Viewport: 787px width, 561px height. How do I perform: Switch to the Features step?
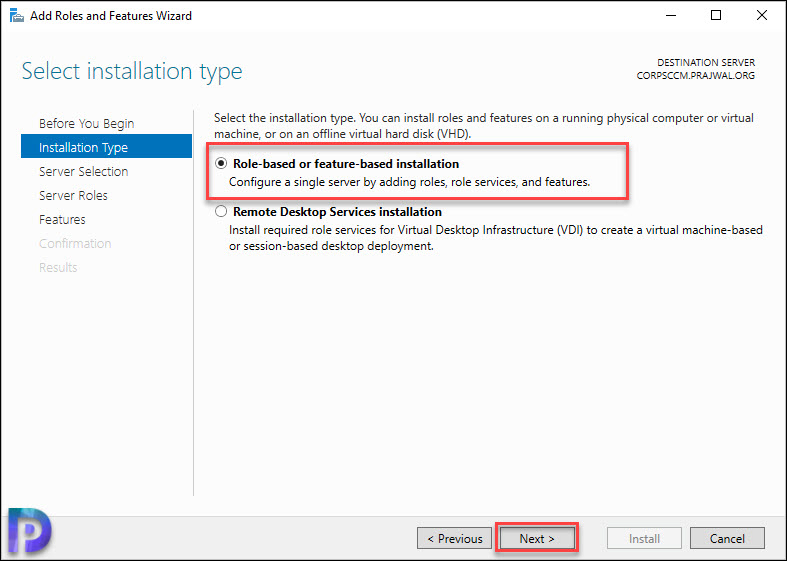click(62, 220)
